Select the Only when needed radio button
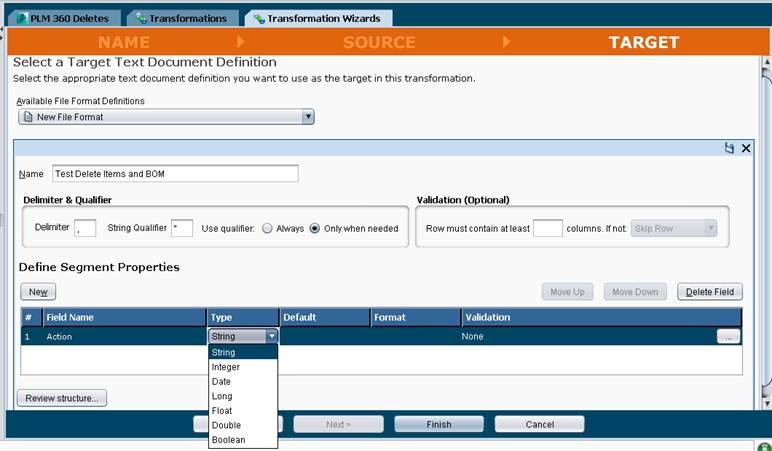The image size is (772, 451). pyautogui.click(x=315, y=228)
